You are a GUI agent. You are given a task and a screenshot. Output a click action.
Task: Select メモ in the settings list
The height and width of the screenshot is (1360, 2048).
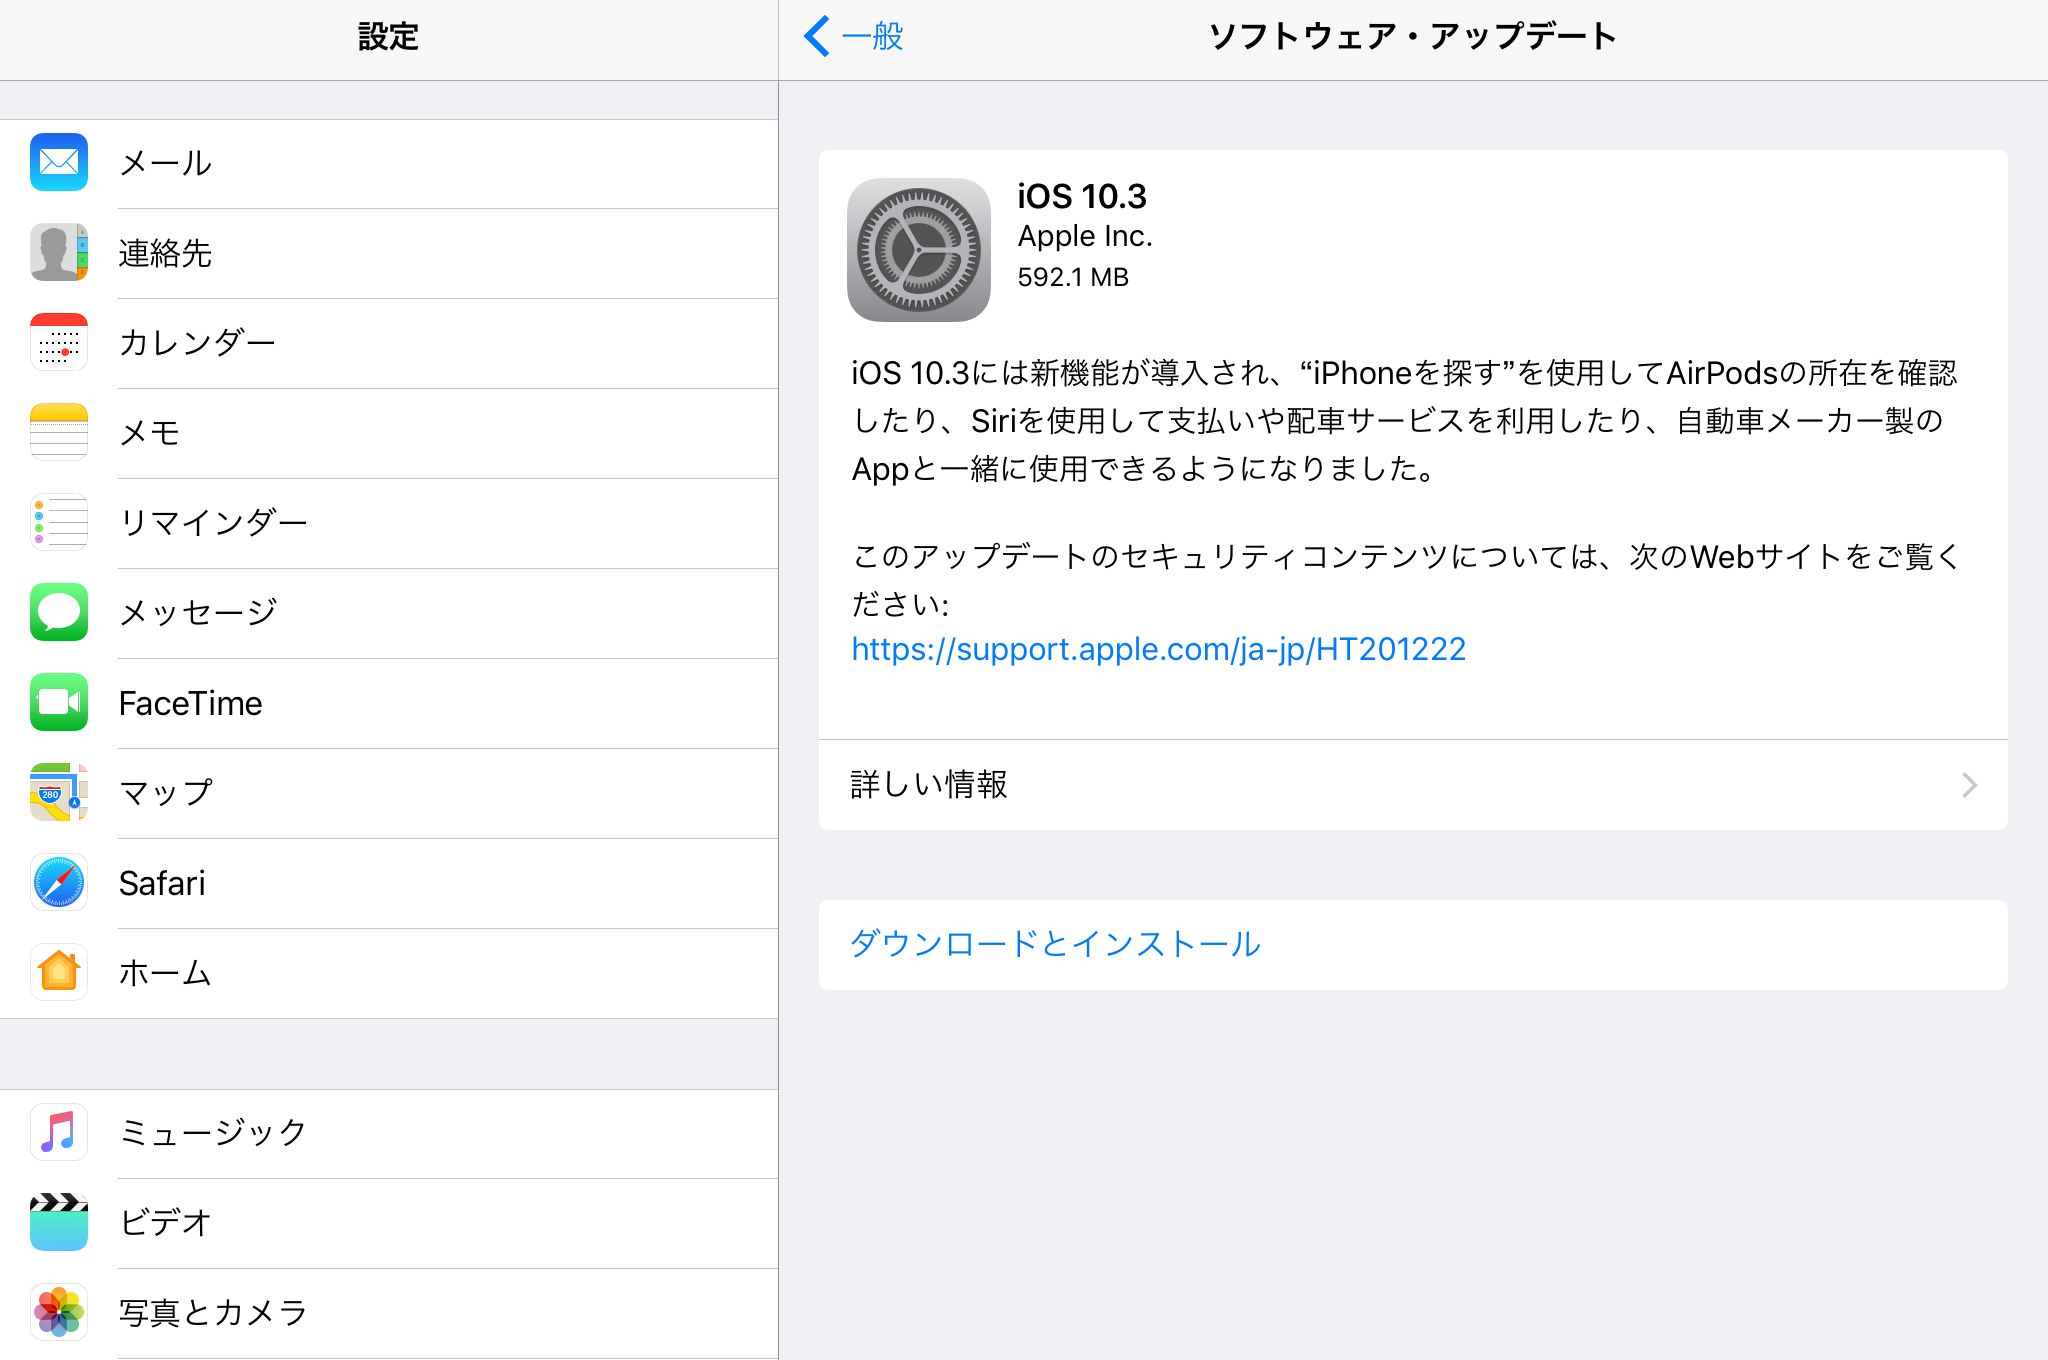(389, 433)
